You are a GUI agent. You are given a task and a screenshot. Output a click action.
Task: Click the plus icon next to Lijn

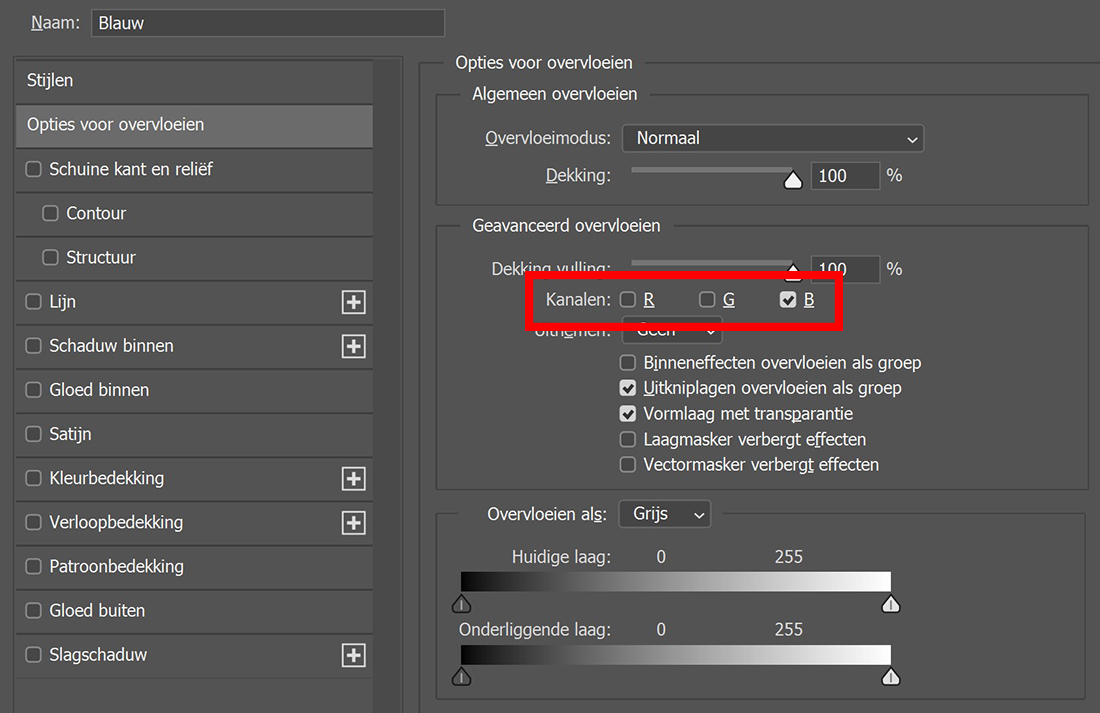point(353,302)
